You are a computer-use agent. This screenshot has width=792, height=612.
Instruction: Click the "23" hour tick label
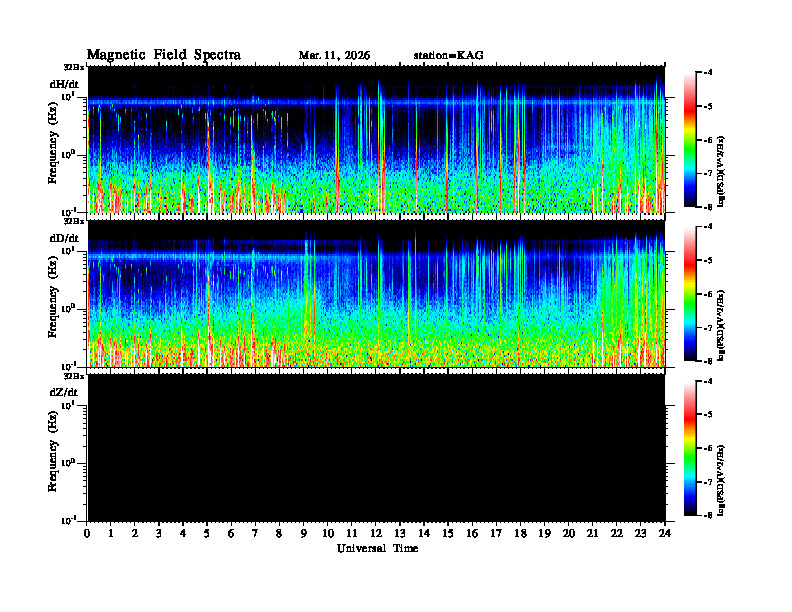640,534
